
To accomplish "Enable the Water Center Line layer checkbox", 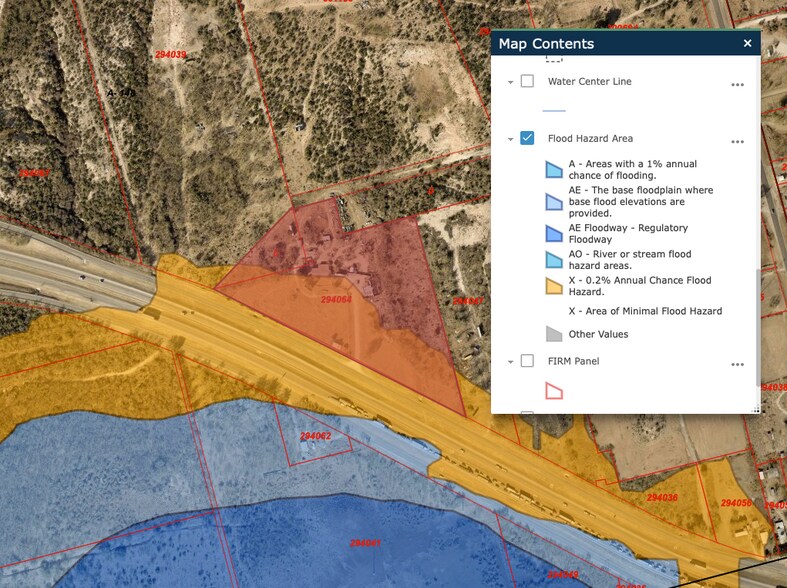I will point(527,82).
